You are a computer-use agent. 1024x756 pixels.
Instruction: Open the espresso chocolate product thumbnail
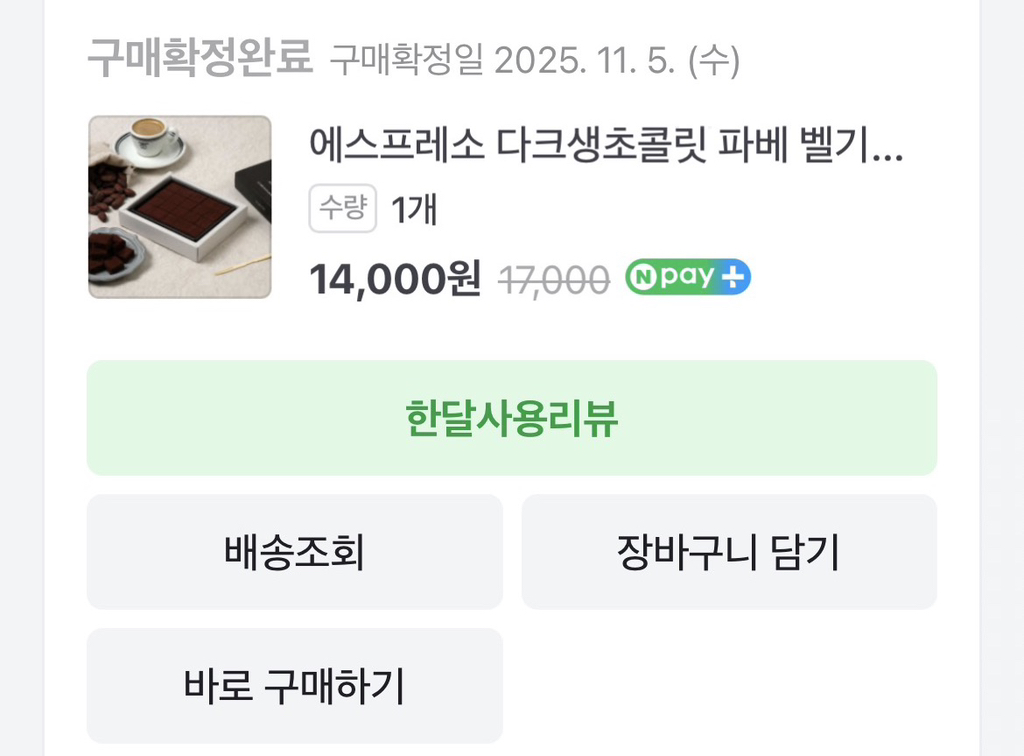tap(180, 207)
